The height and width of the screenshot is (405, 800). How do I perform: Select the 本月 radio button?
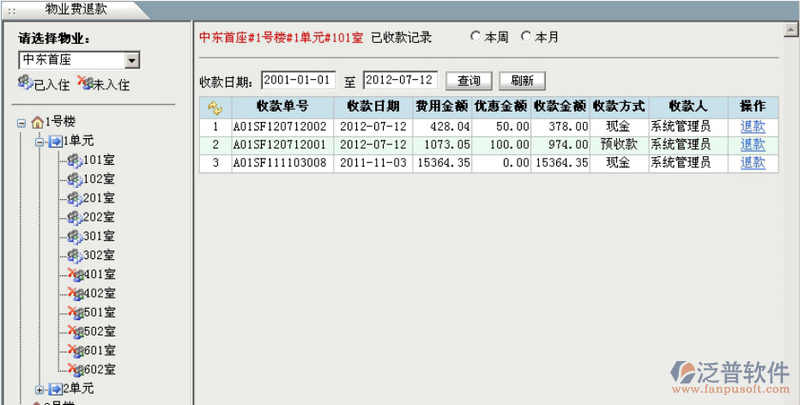526,36
